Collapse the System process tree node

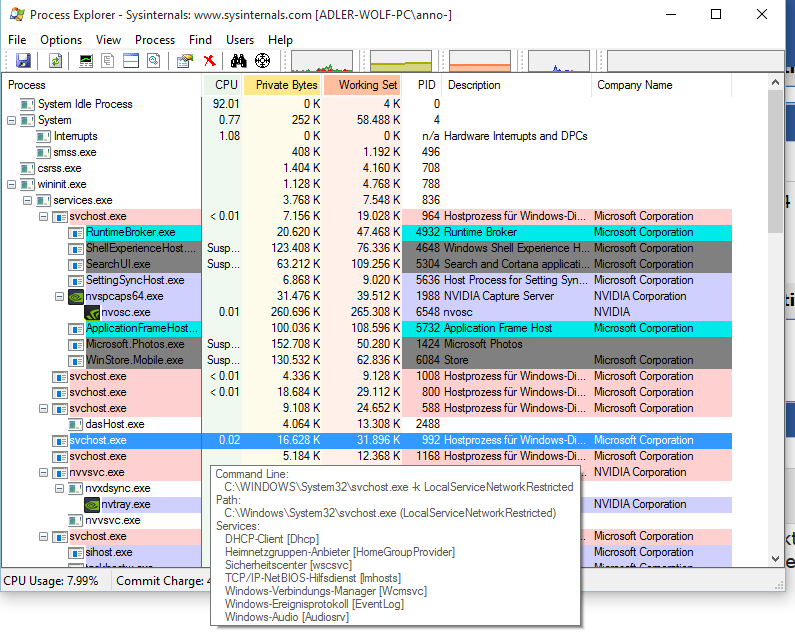(x=12, y=120)
